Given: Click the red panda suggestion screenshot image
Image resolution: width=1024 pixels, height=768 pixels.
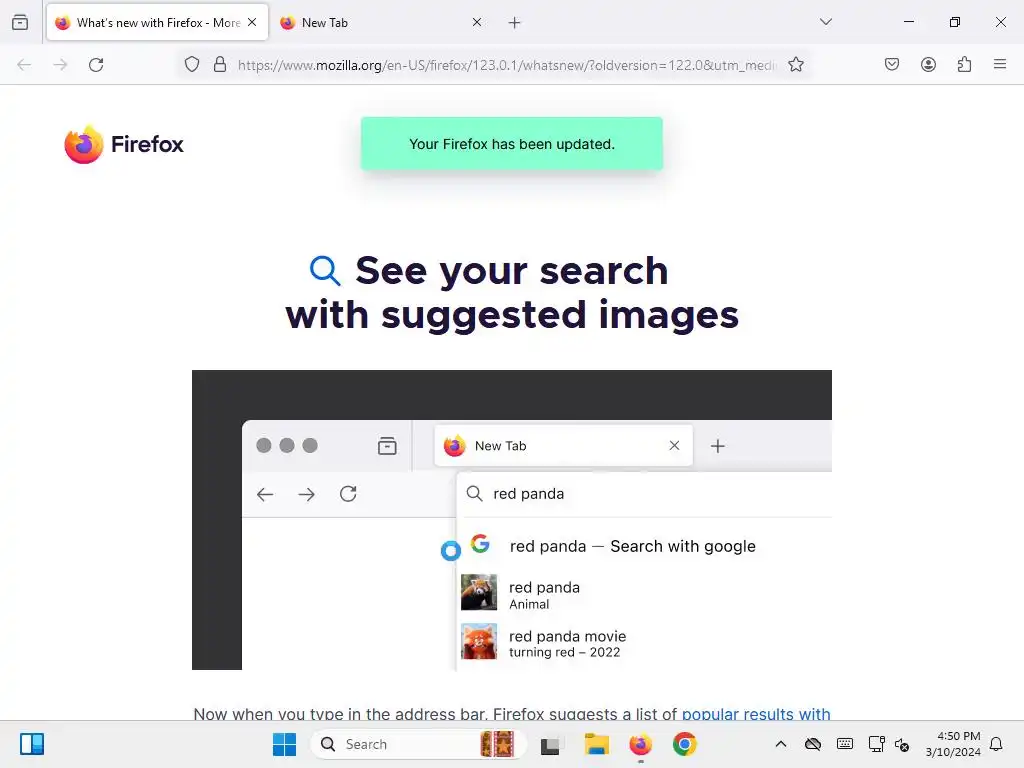Looking at the screenshot, I should point(511,520).
